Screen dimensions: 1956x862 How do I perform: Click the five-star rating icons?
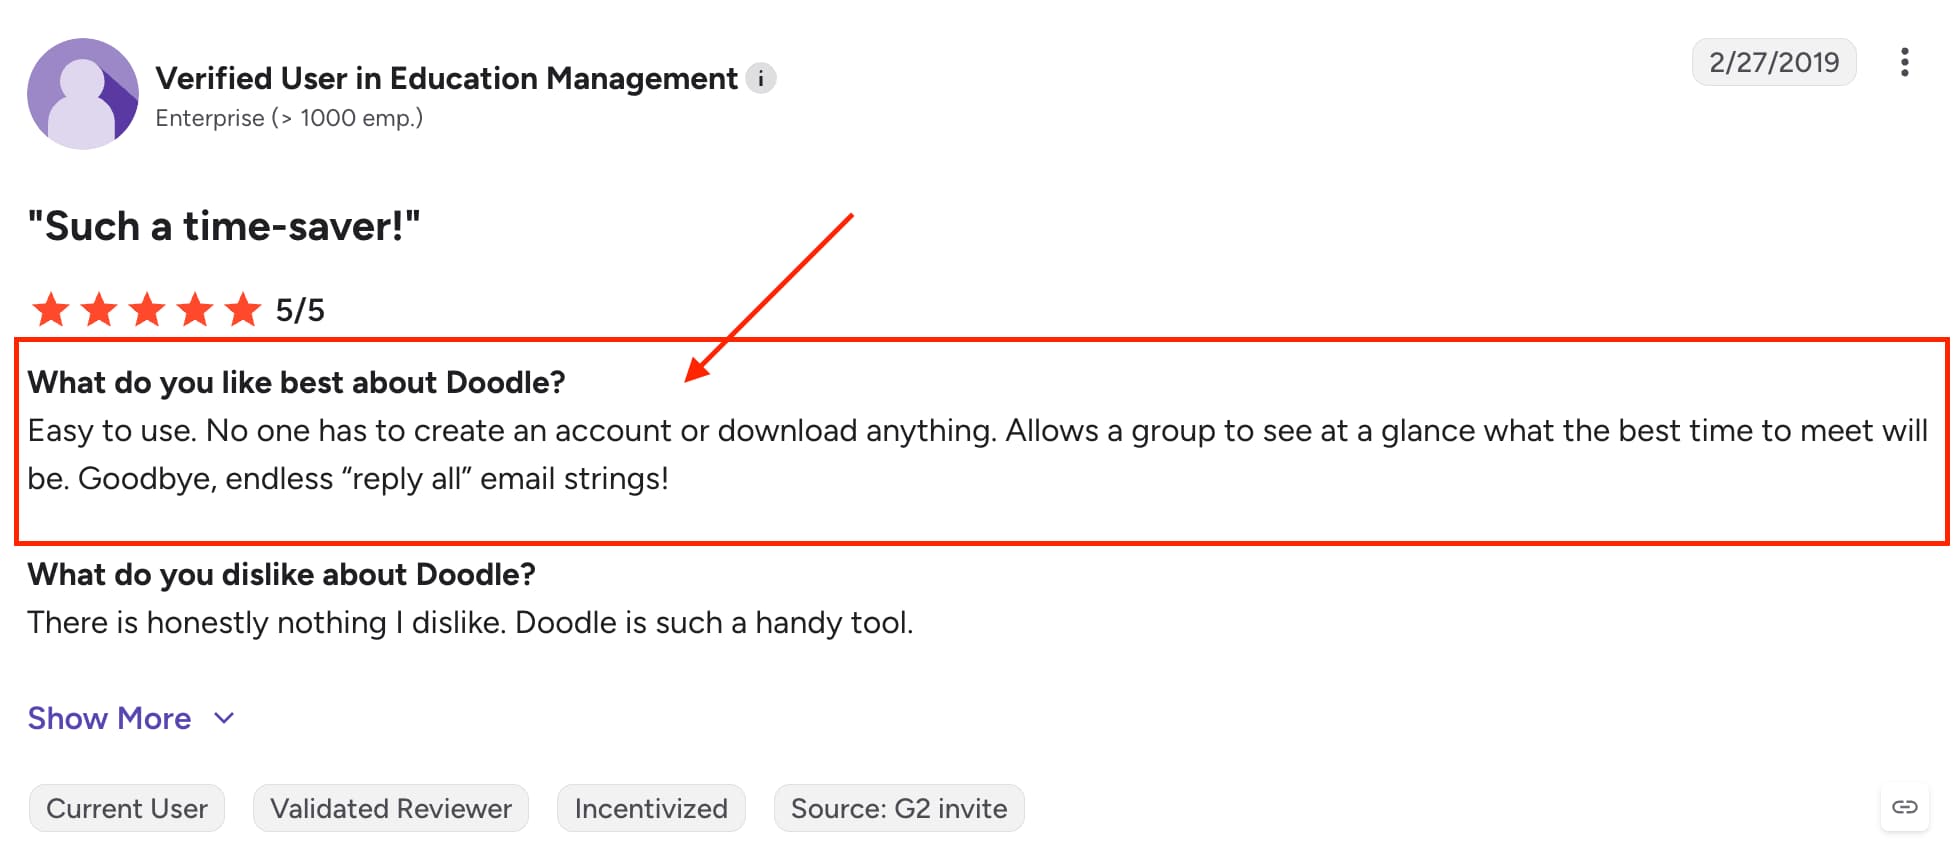coord(146,310)
